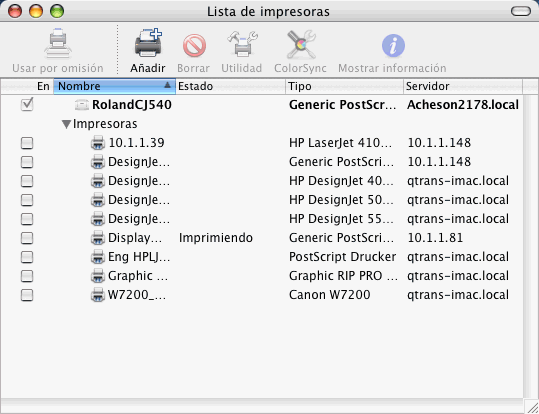Click the resize grip at window corner
The image size is (539, 414).
pos(531,406)
